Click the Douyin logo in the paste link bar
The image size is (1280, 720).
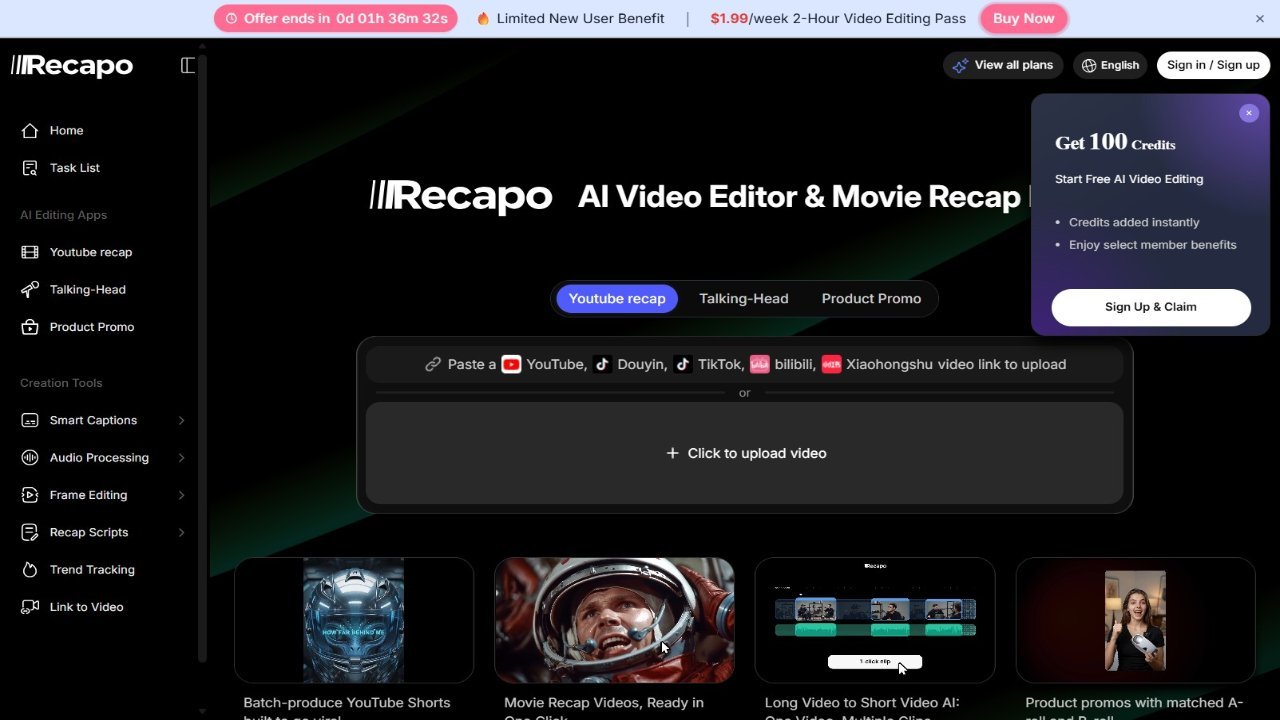(602, 364)
